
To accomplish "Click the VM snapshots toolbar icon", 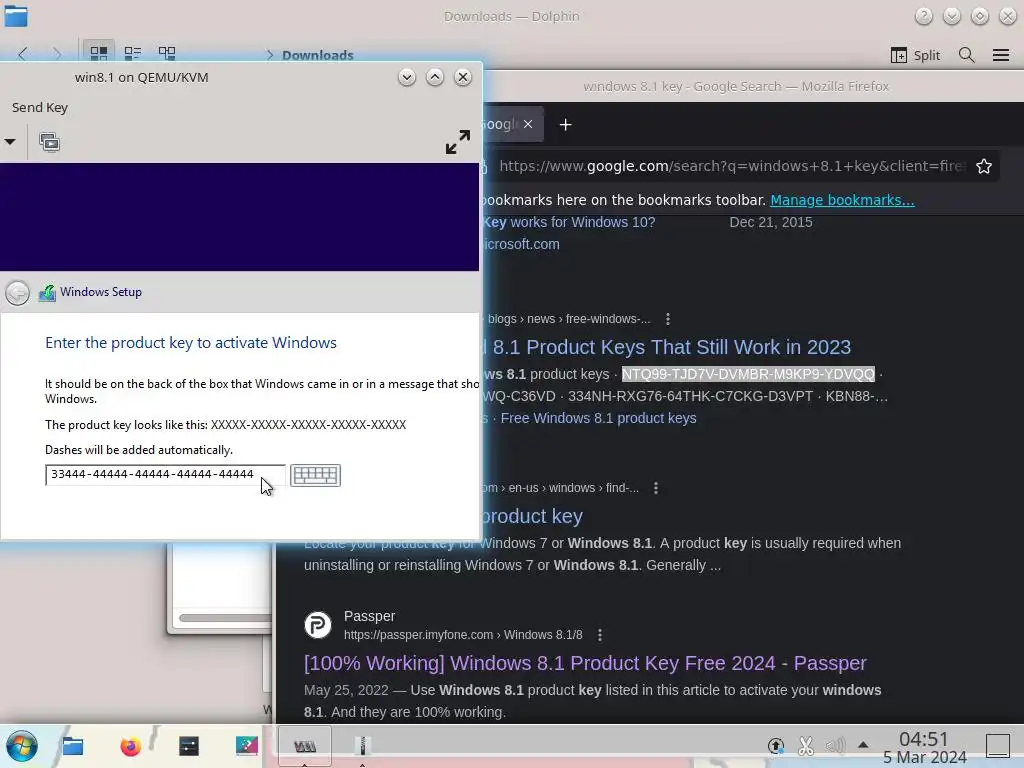I will (50, 142).
